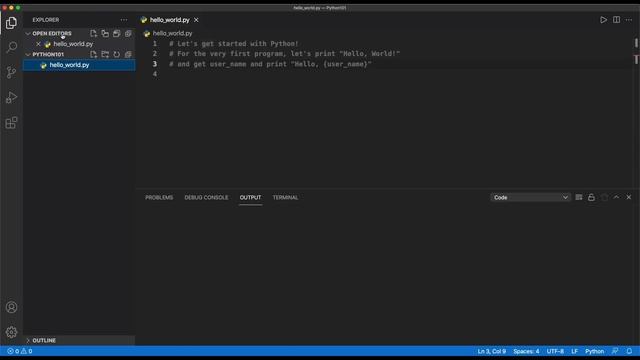Open notifications bell in status bar

point(629,351)
